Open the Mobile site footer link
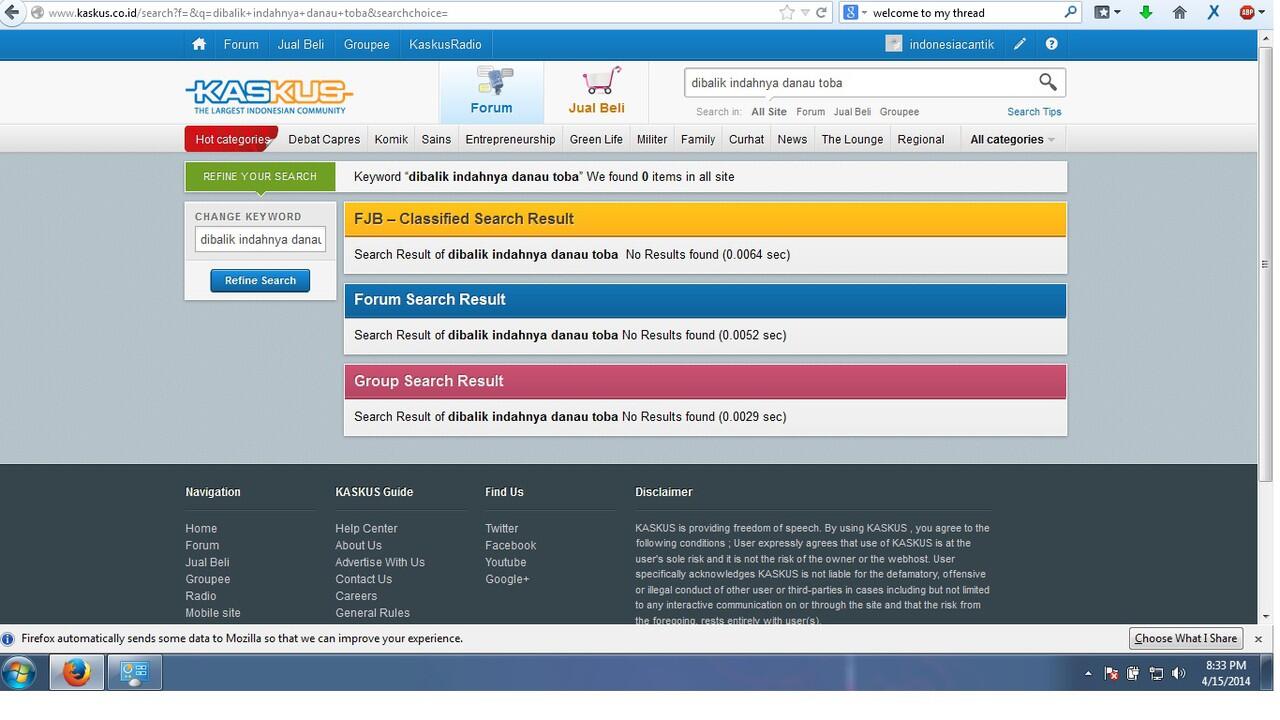1280x720 pixels. pos(213,613)
